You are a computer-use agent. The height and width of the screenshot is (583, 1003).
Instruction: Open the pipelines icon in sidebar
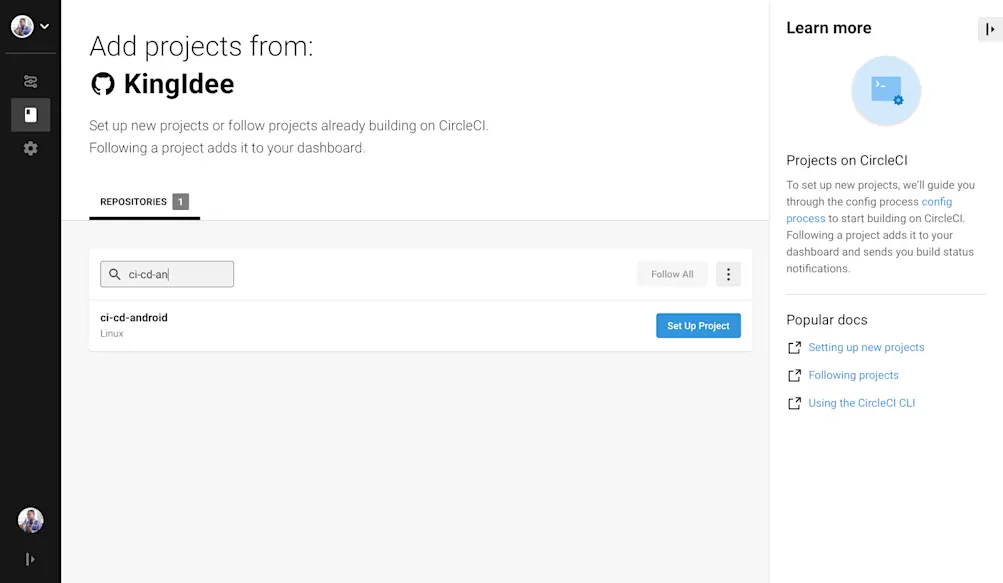pos(30,81)
